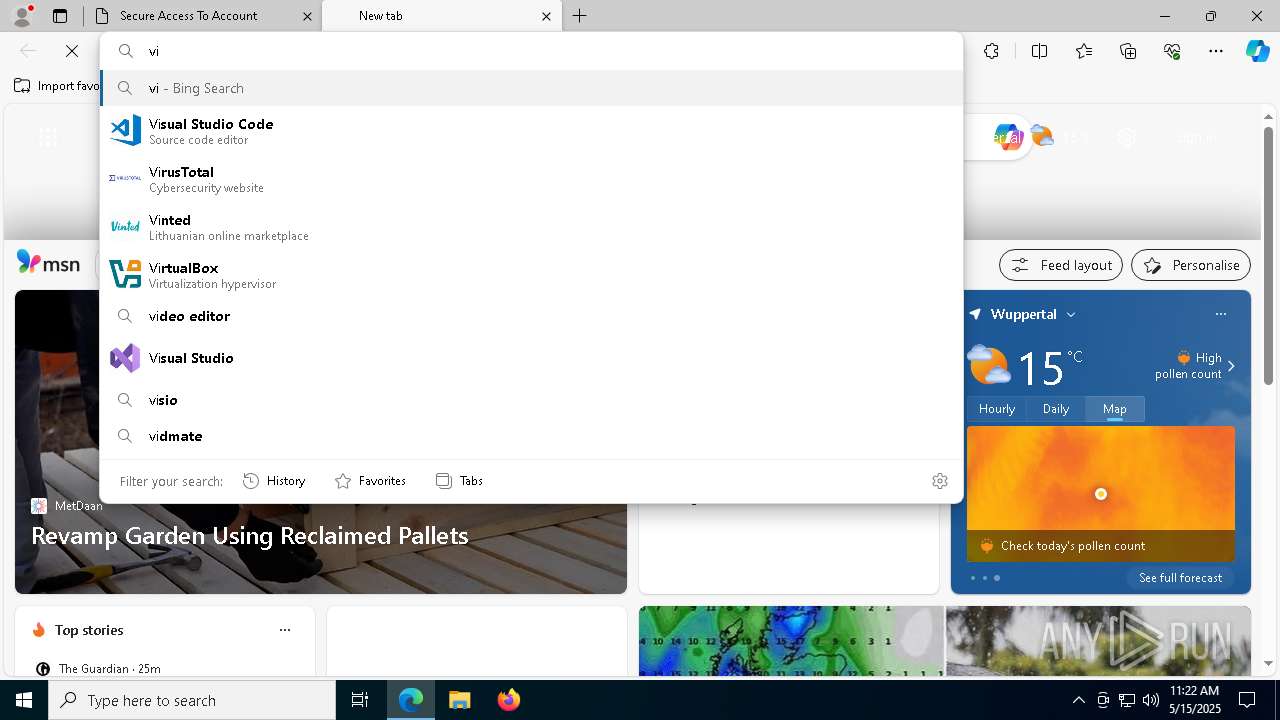Switch weather to Daily tab
The image size is (1280, 720).
click(x=1056, y=409)
